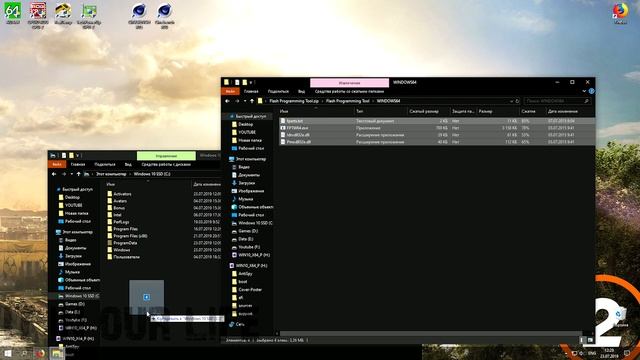
Task: Open the Главная tab in WINDOWS64 window
Action: tap(251, 91)
